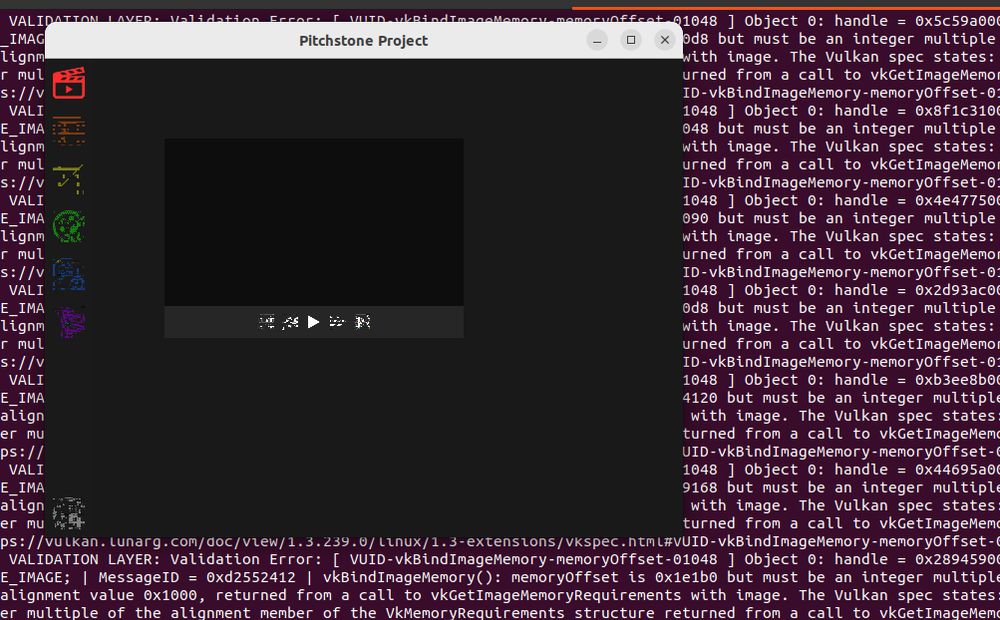Viewport: 1000px width, 620px height.
Task: Select the yellow editing tool in the sidebar
Action: click(x=70, y=180)
